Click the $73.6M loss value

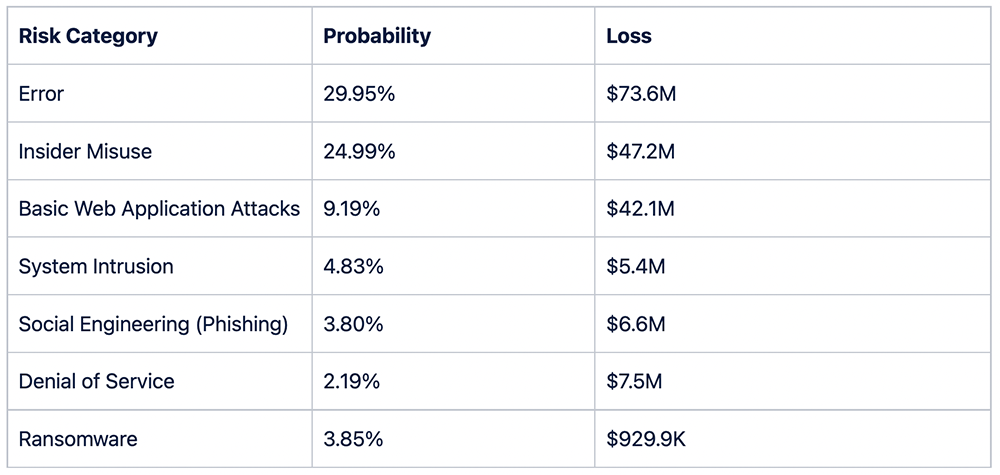tap(641, 94)
